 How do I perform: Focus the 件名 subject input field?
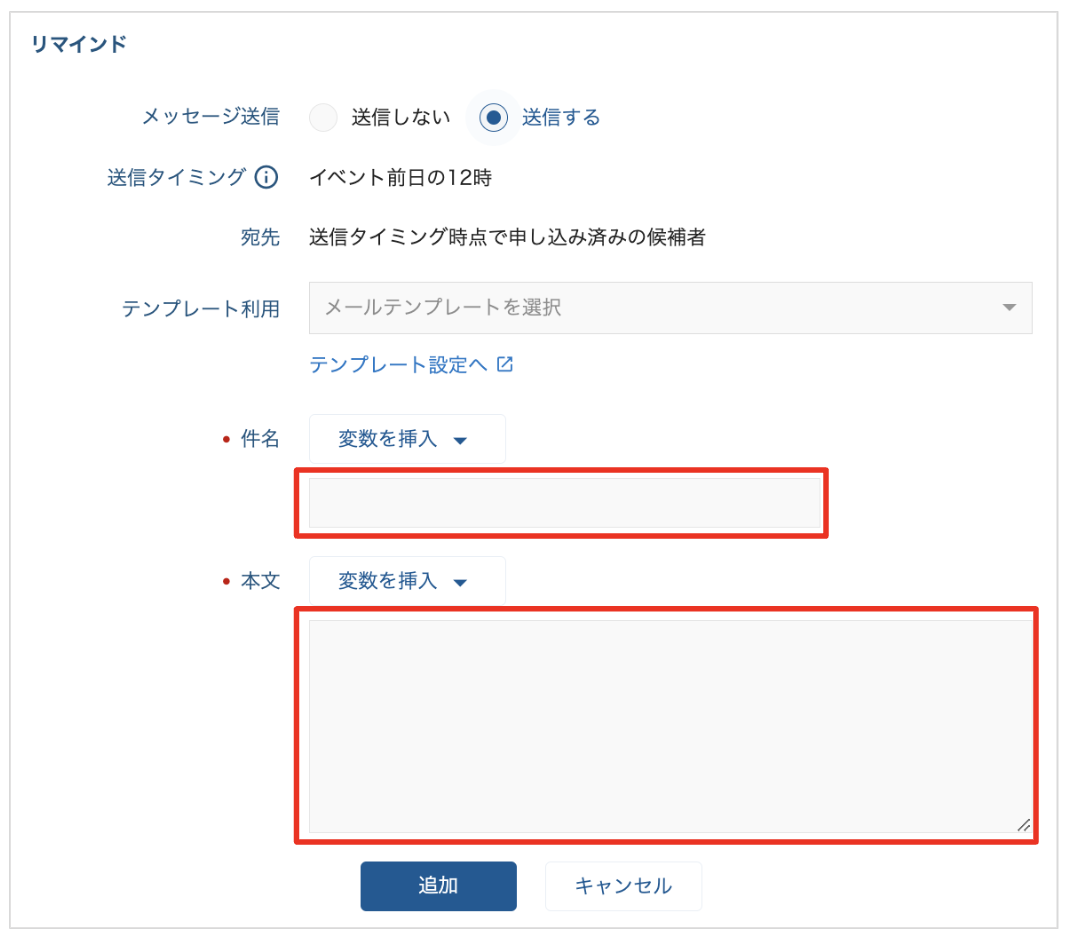click(564, 503)
